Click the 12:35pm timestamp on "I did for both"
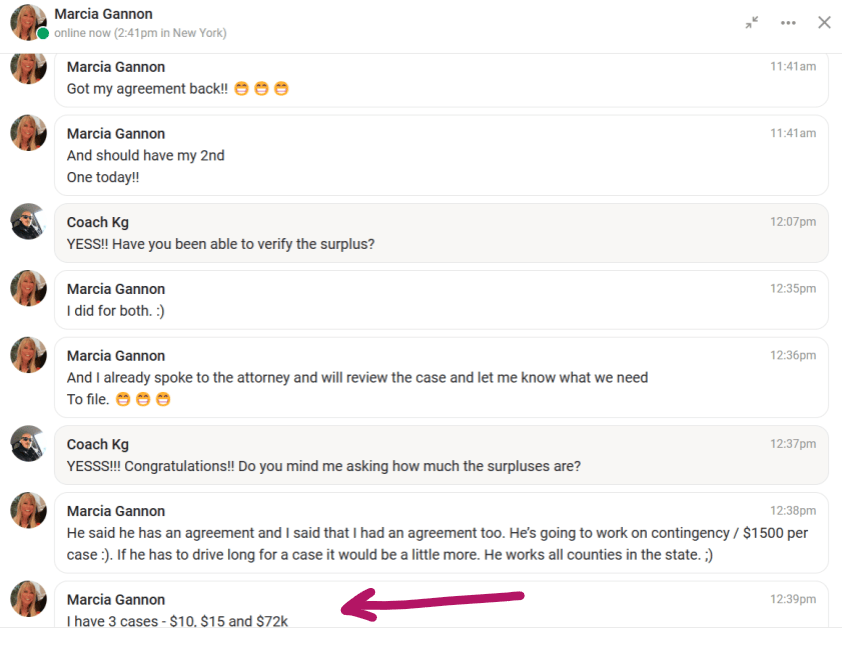 (x=792, y=289)
